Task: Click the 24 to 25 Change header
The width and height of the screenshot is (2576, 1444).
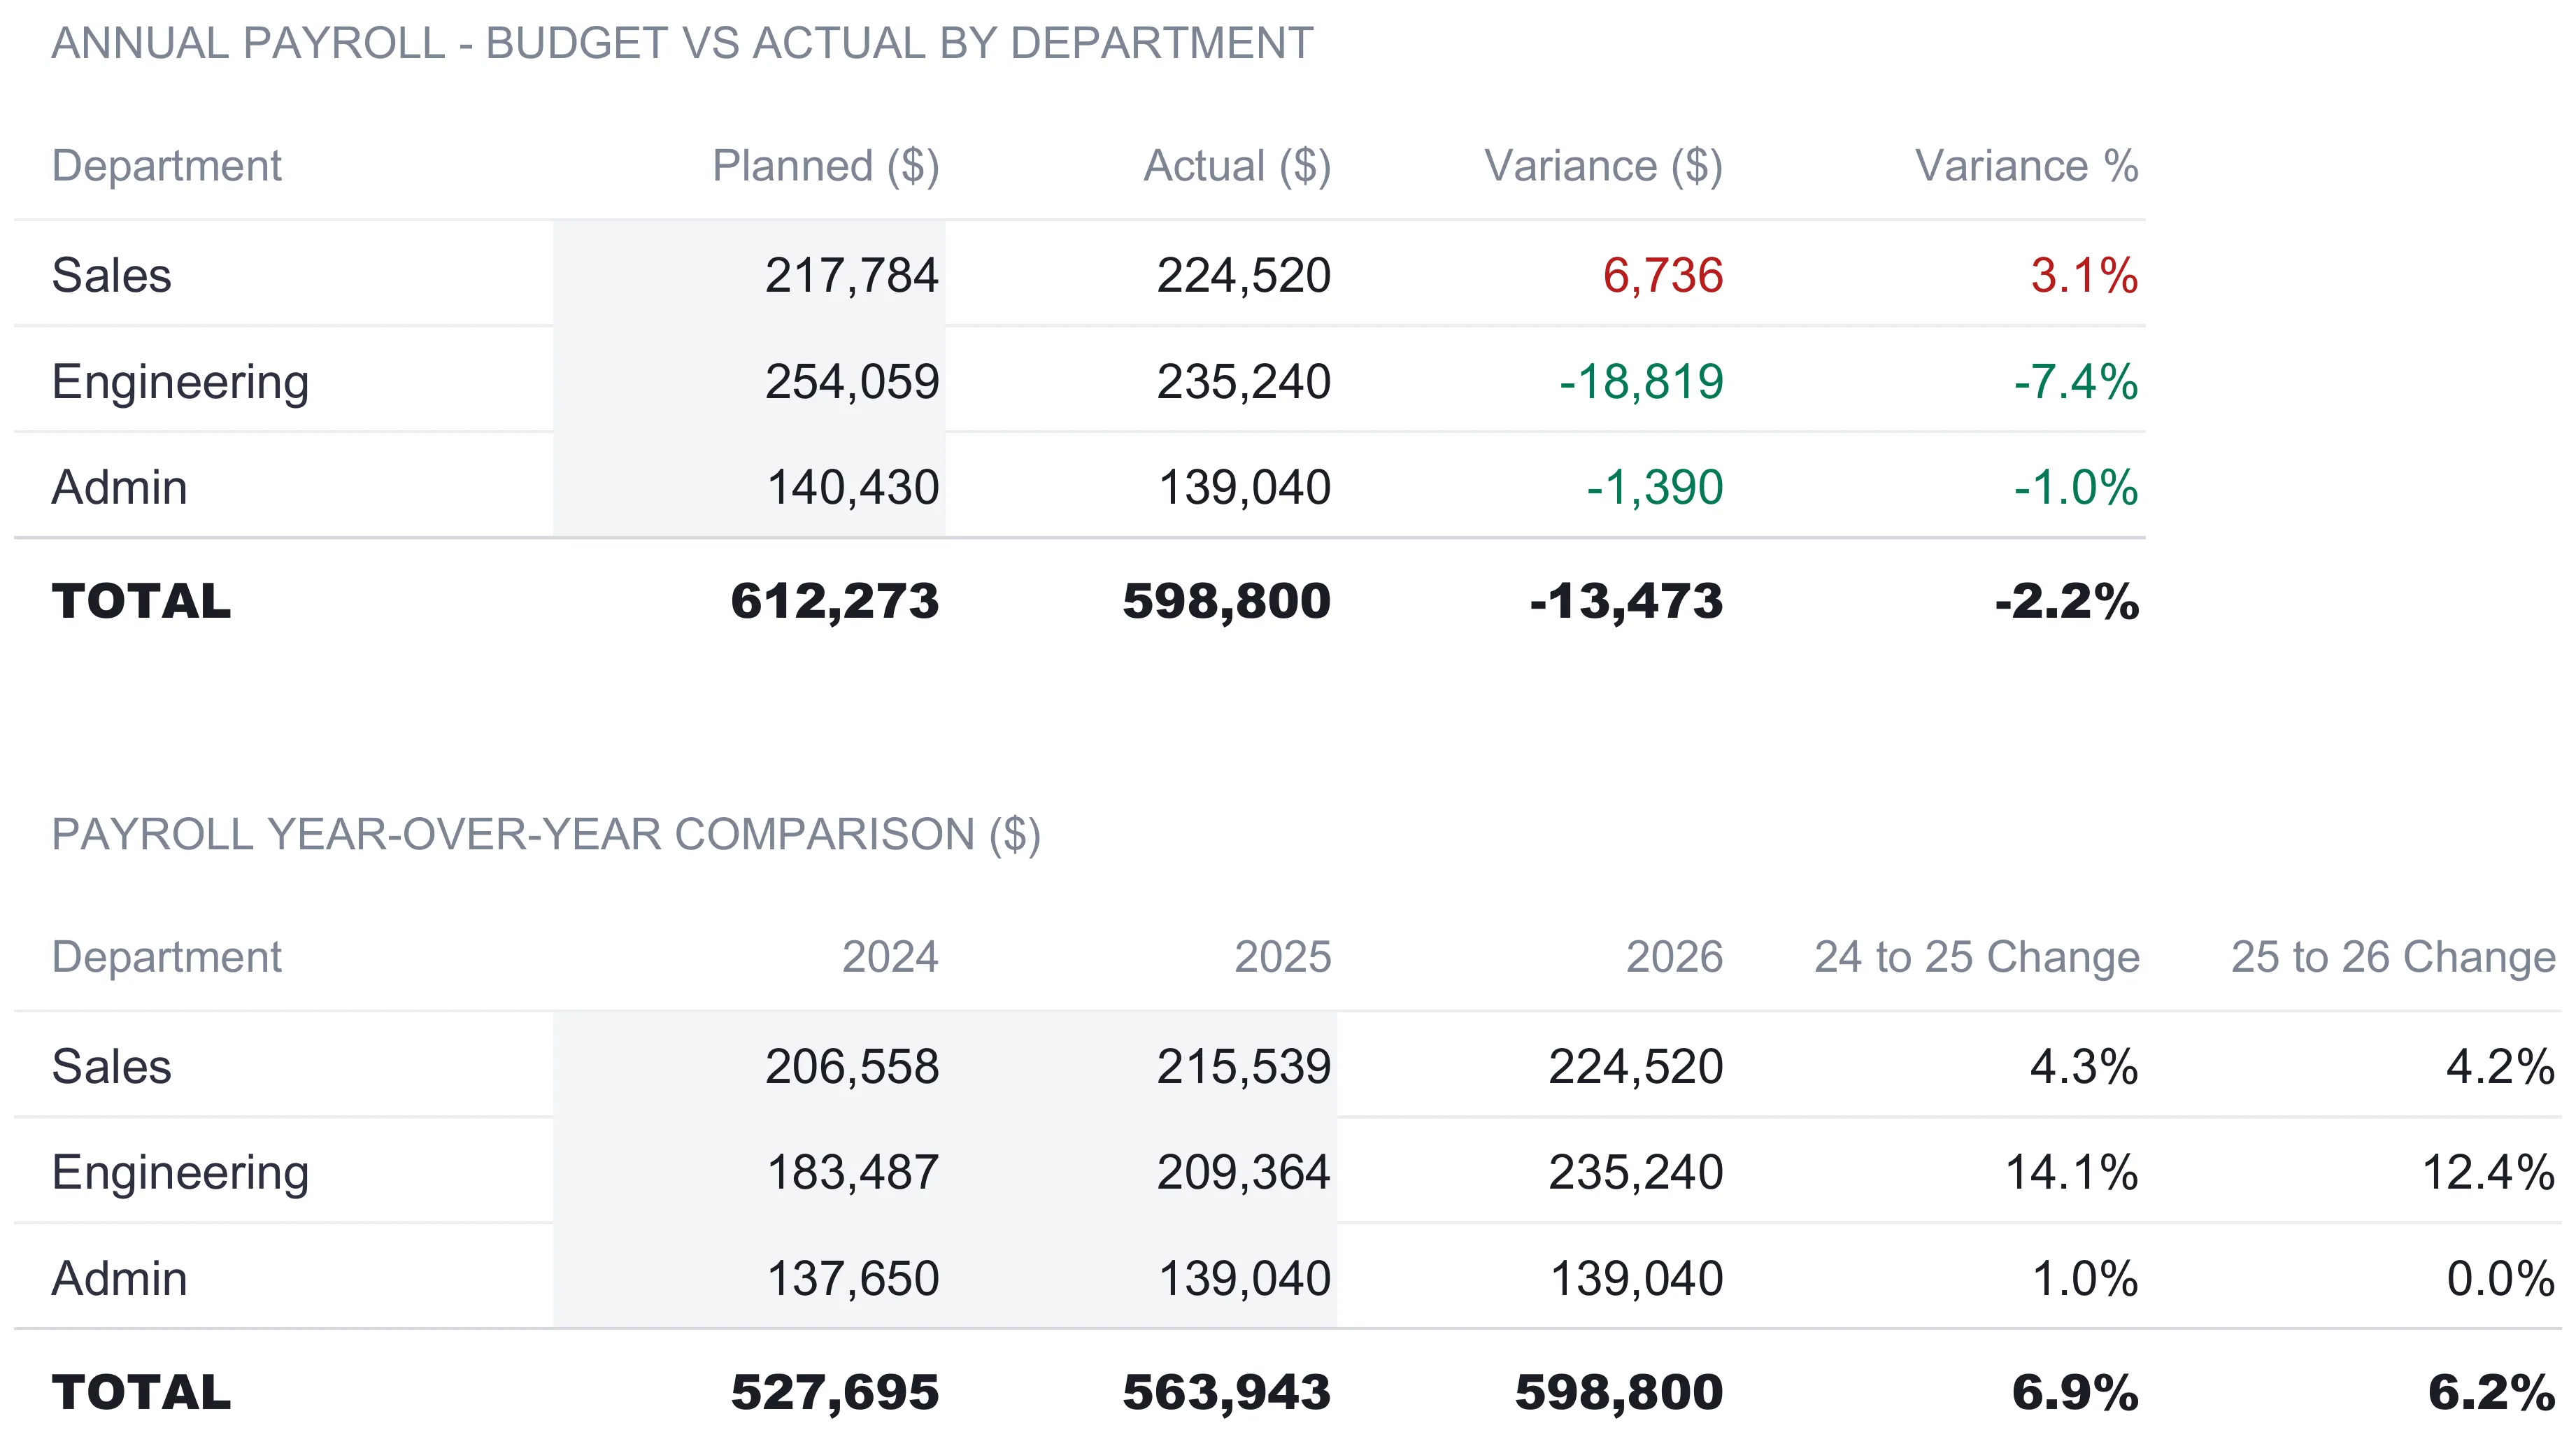Action: [1977, 957]
